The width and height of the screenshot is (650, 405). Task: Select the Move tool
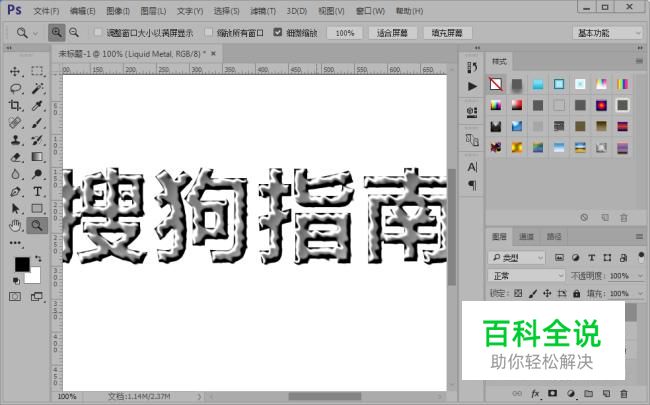15,71
